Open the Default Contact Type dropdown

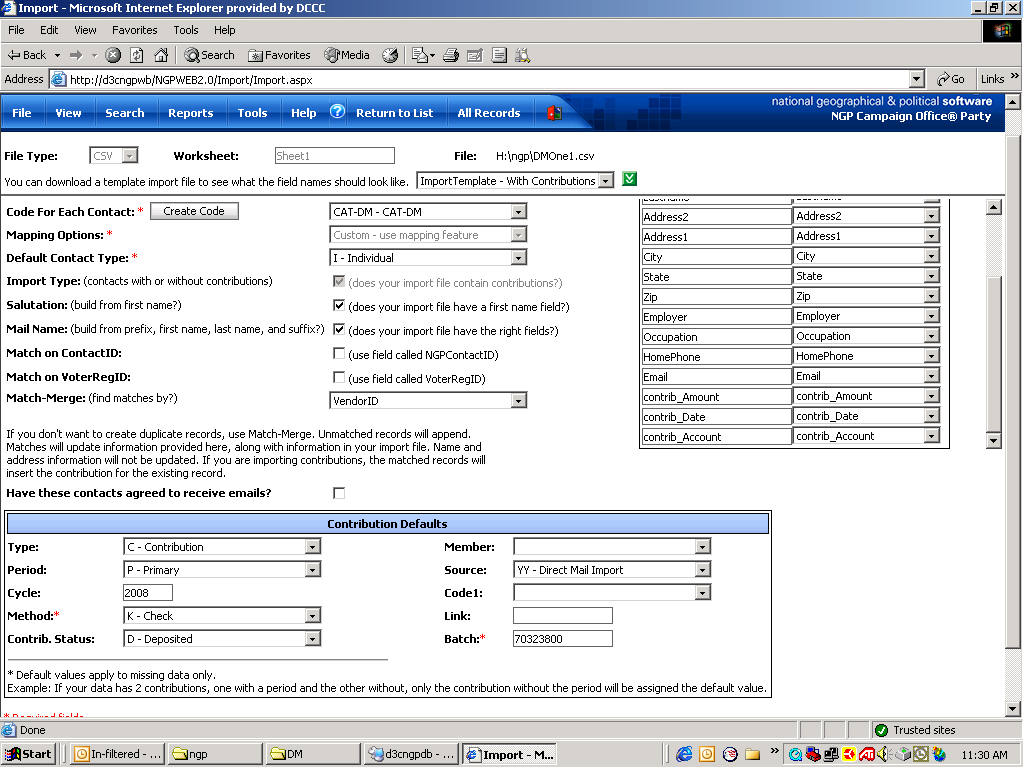[518, 258]
